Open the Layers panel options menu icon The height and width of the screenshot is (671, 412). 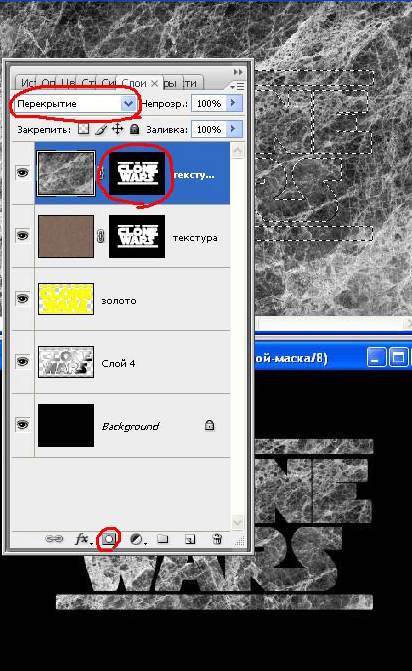tap(237, 86)
